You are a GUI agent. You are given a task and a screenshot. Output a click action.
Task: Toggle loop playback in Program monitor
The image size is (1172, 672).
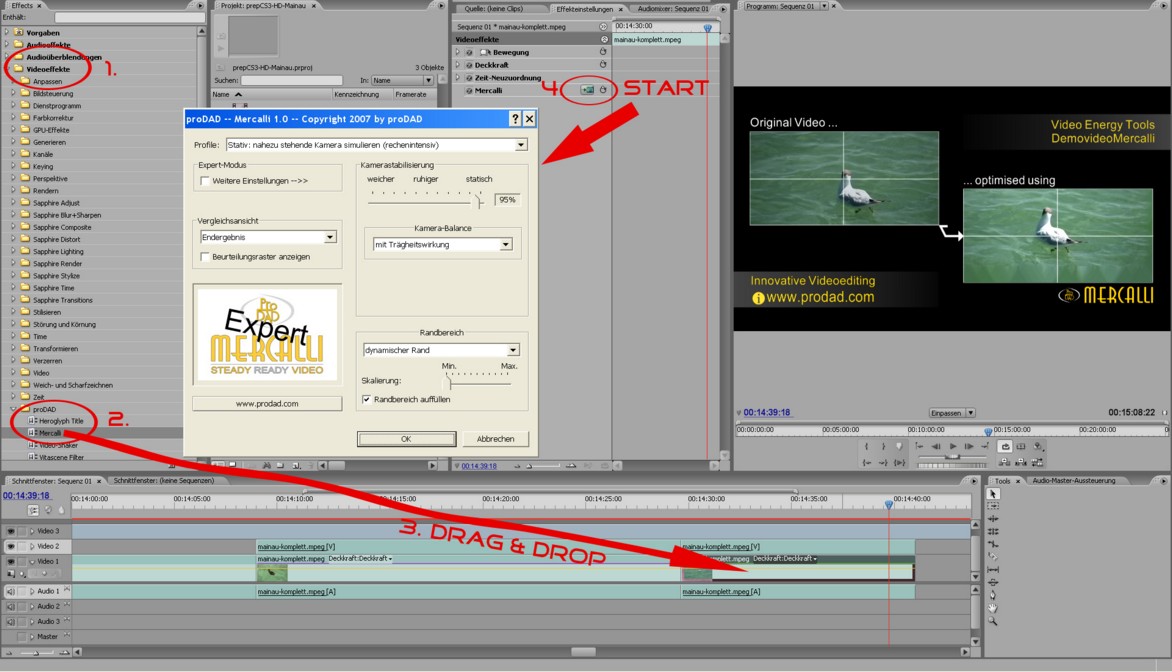[x=1005, y=446]
